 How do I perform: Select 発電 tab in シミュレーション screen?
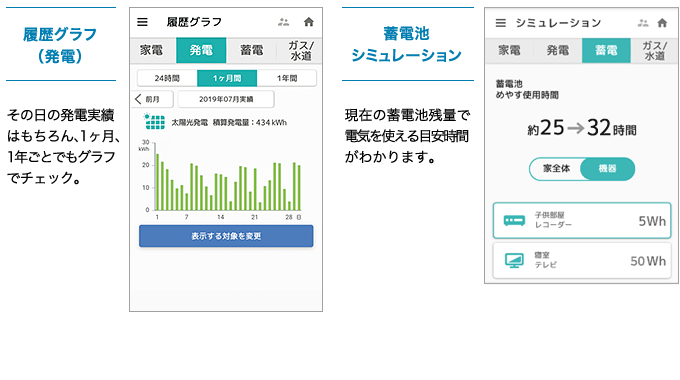coord(558,50)
